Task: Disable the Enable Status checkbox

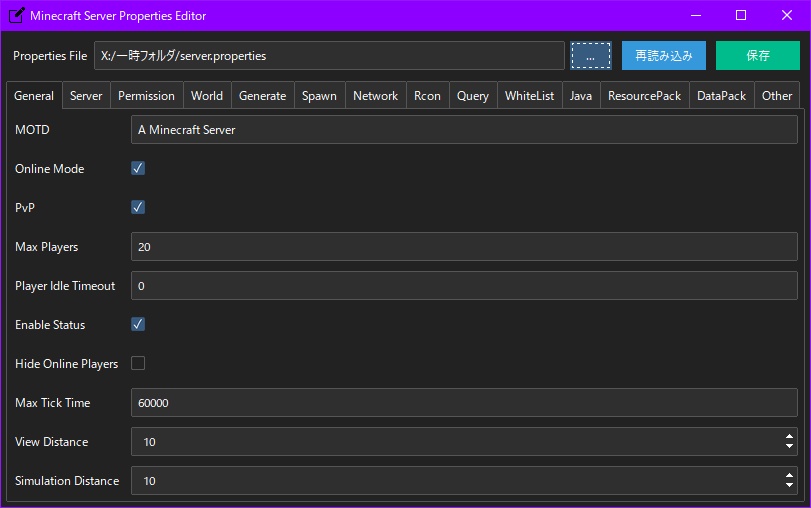Action: [138, 324]
